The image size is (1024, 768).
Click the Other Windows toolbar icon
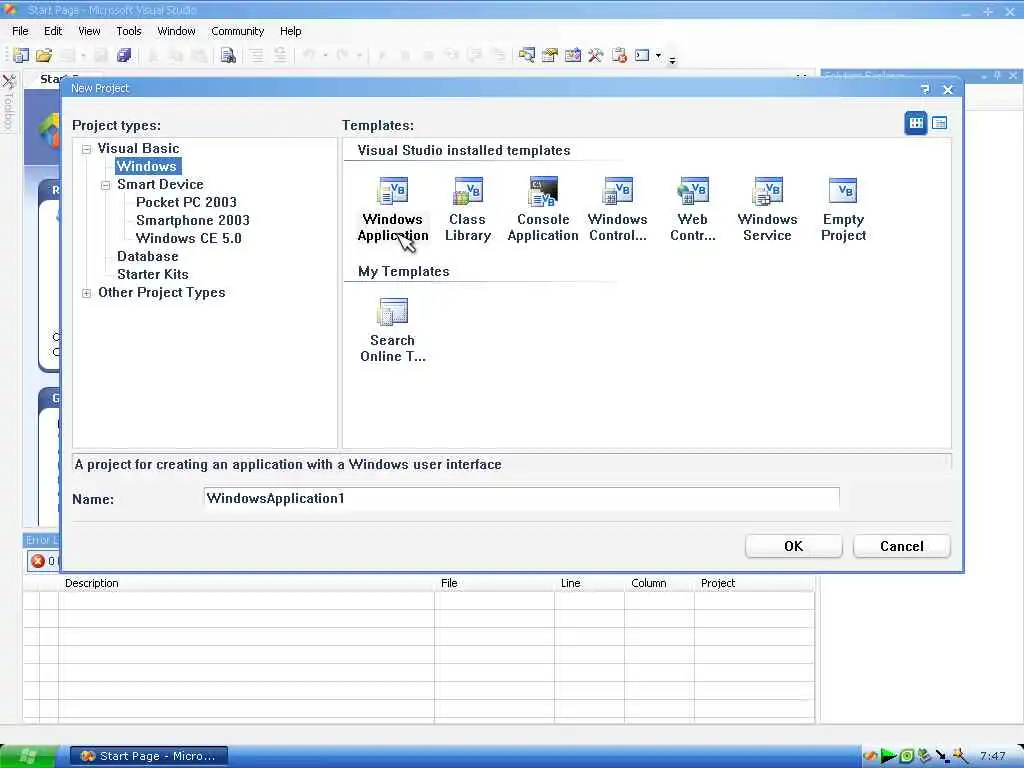coord(643,56)
